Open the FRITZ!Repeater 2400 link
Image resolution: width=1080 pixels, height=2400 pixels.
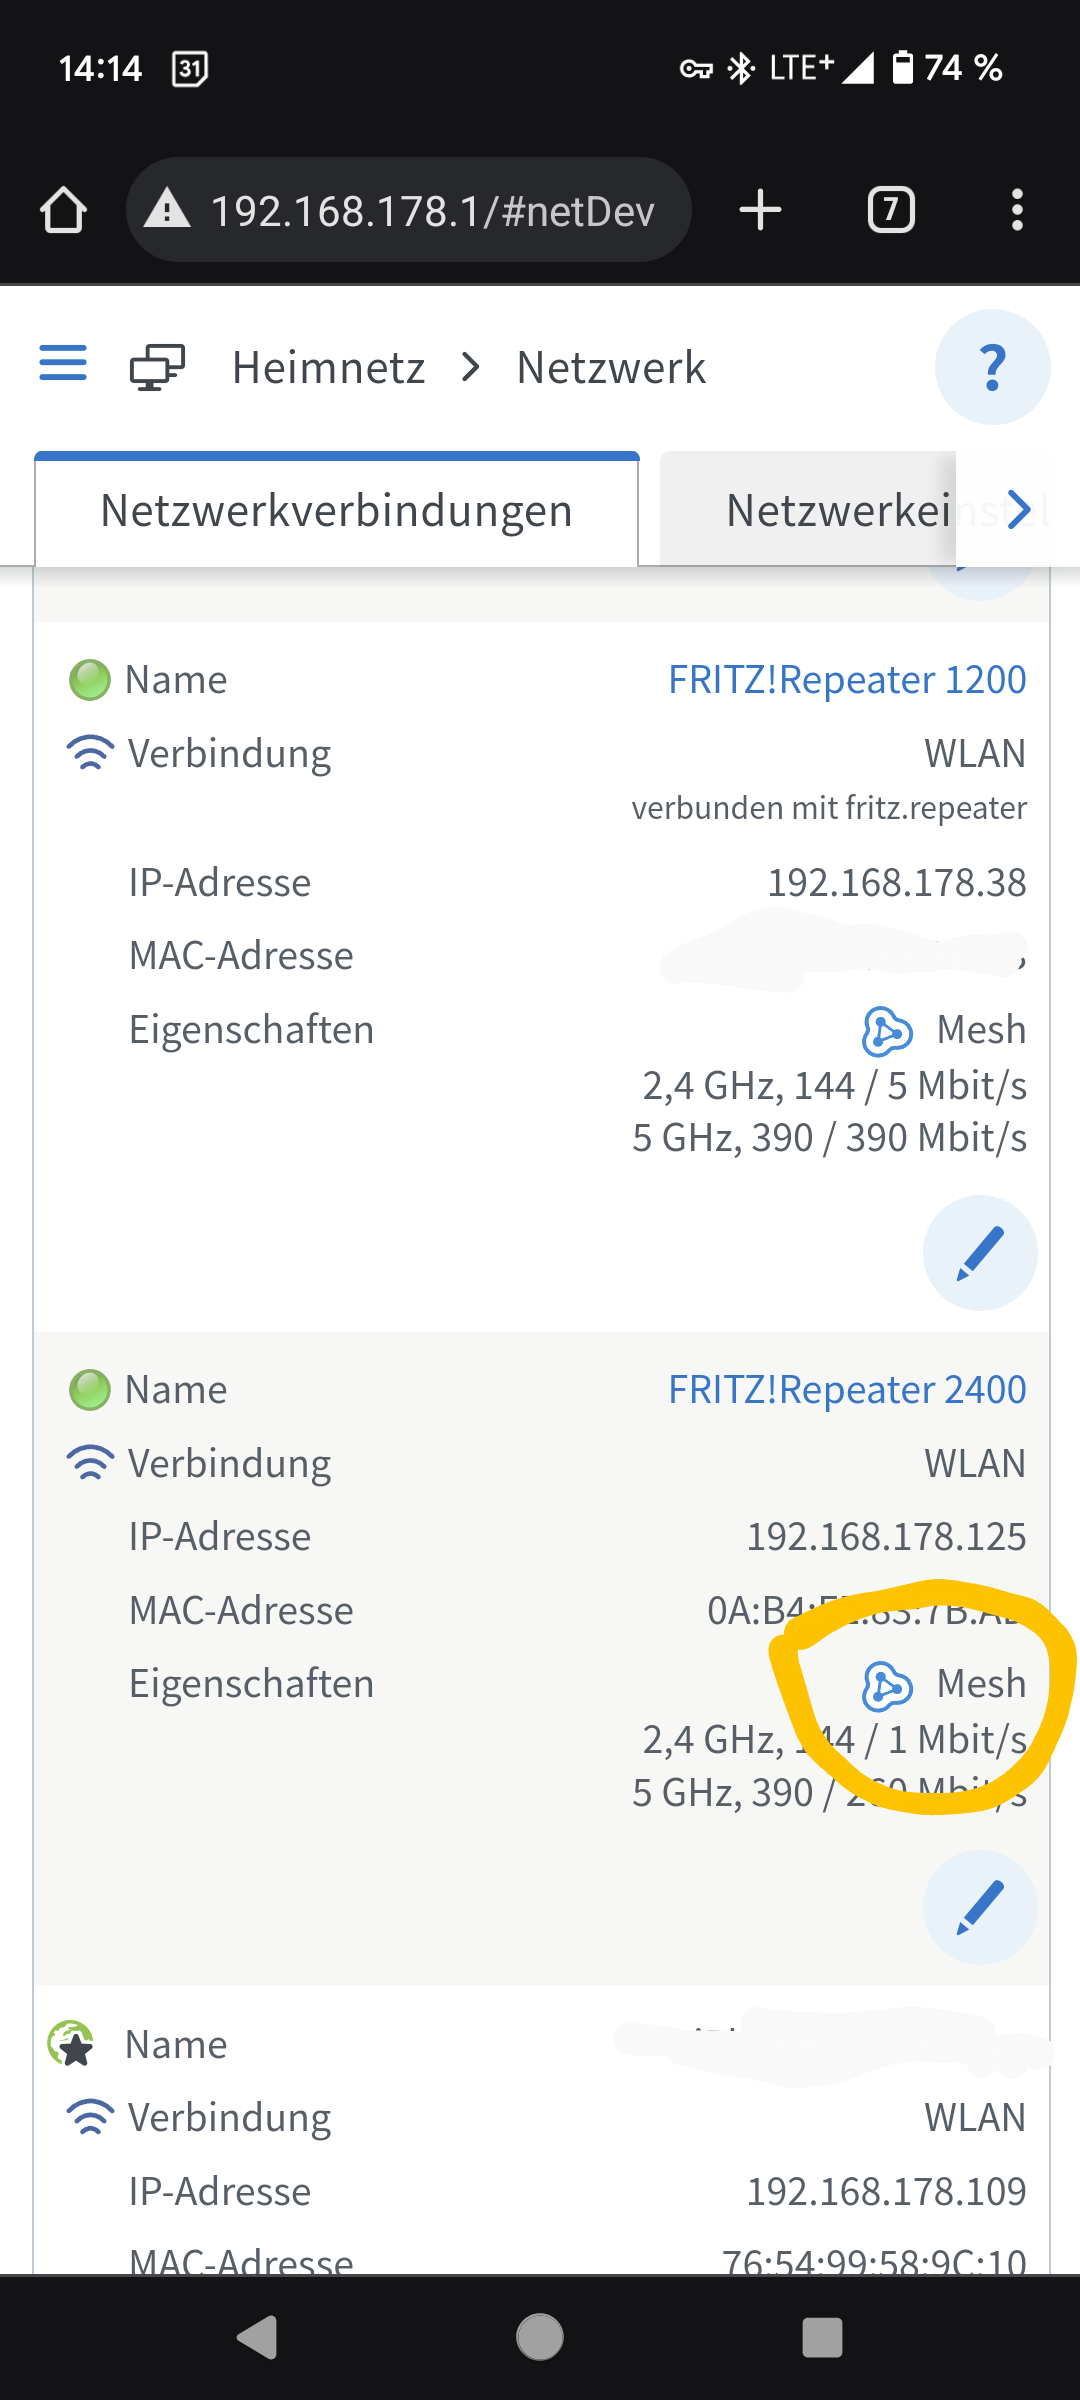pyautogui.click(x=847, y=1390)
